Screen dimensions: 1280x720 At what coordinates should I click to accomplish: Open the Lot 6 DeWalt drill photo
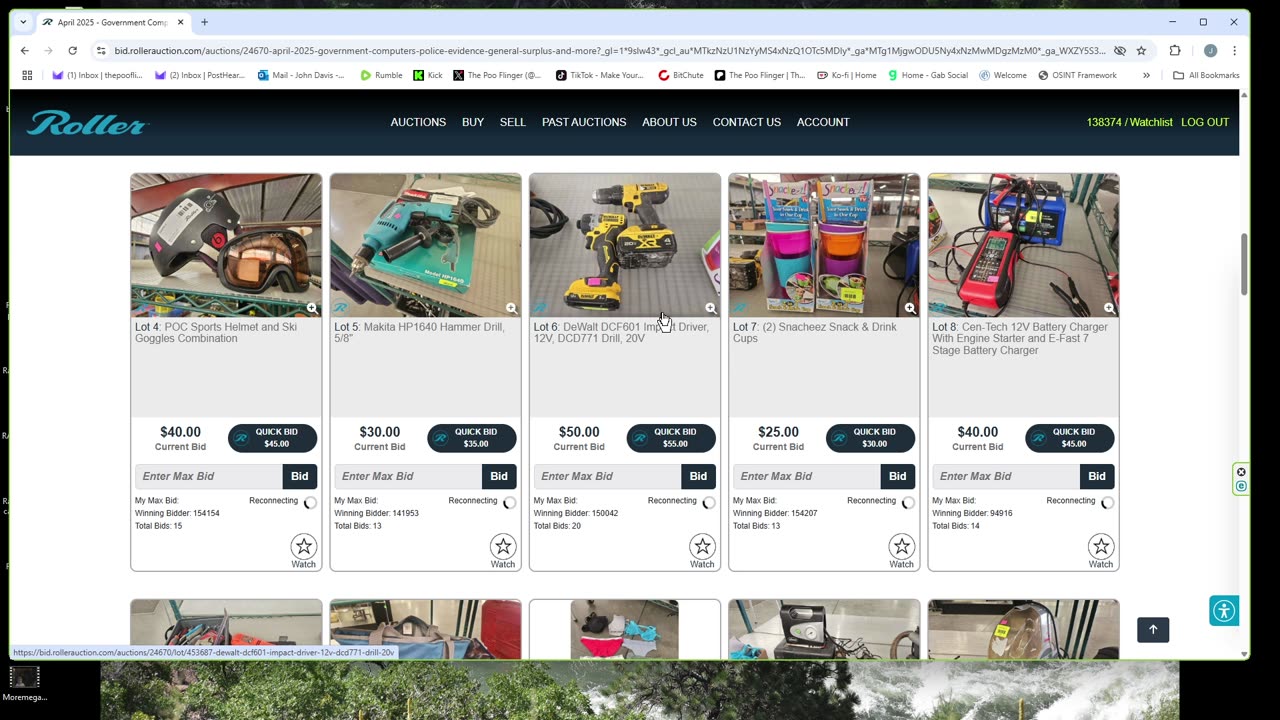tap(625, 245)
